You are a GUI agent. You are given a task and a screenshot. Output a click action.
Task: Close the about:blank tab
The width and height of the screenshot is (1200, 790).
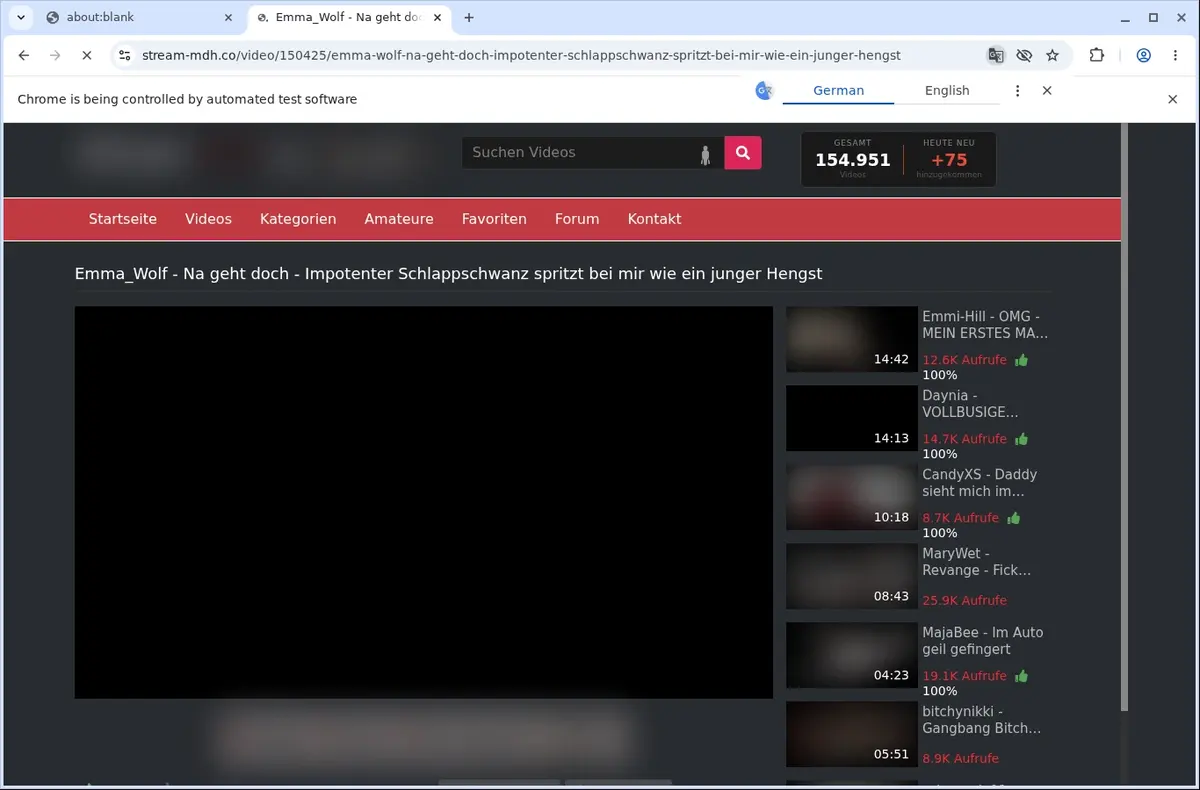click(x=228, y=17)
